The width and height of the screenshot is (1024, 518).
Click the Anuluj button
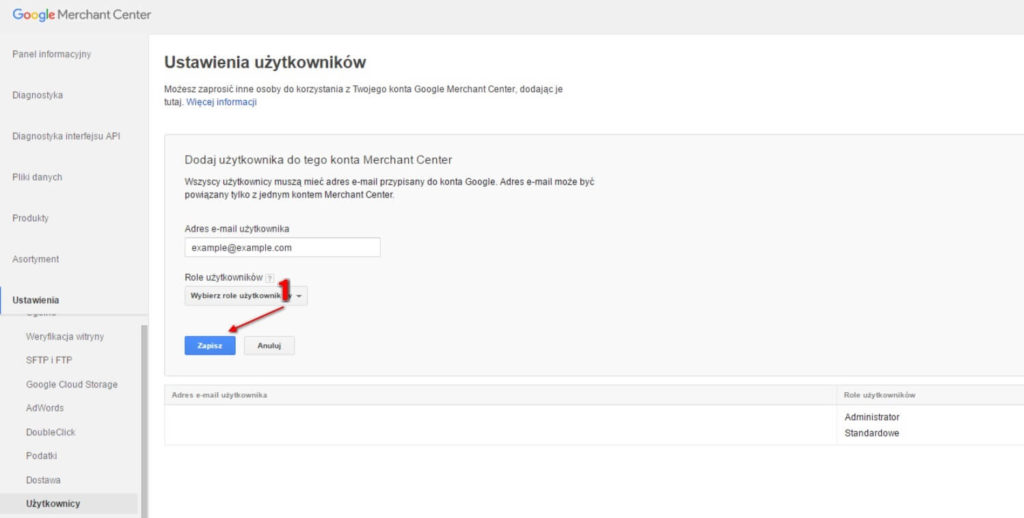[269, 345]
